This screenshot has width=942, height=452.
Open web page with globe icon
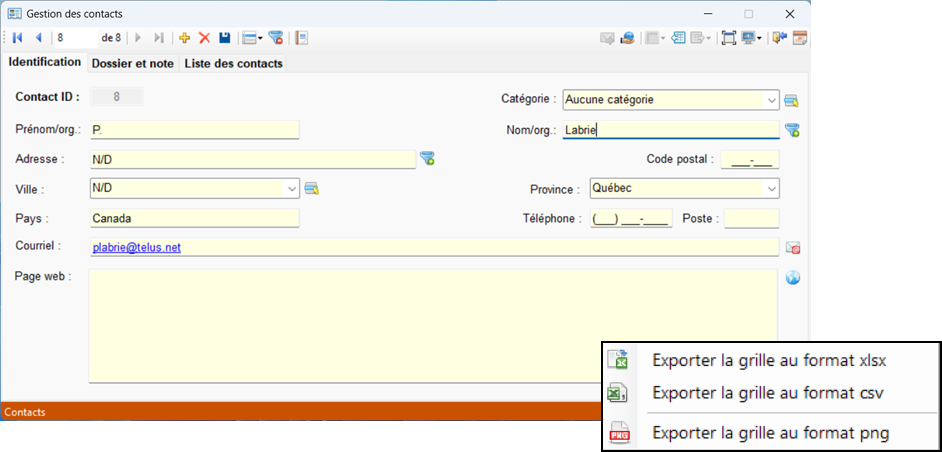[x=792, y=278]
